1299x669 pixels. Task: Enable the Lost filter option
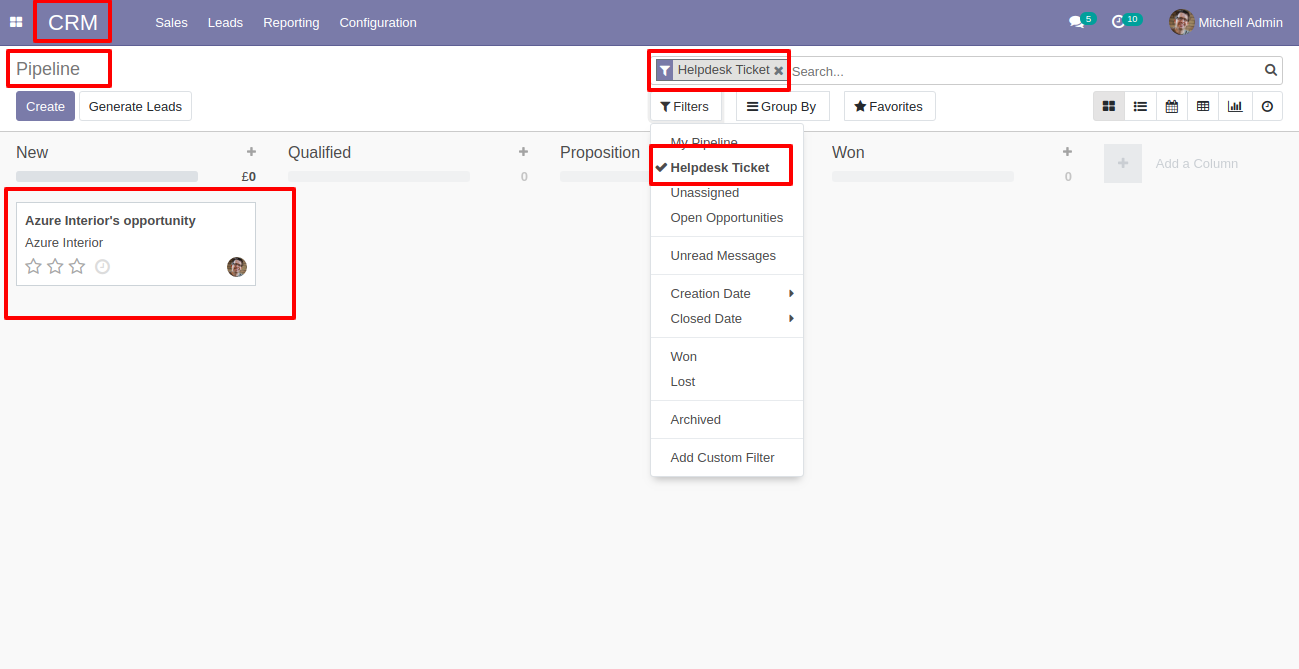[x=727, y=381]
